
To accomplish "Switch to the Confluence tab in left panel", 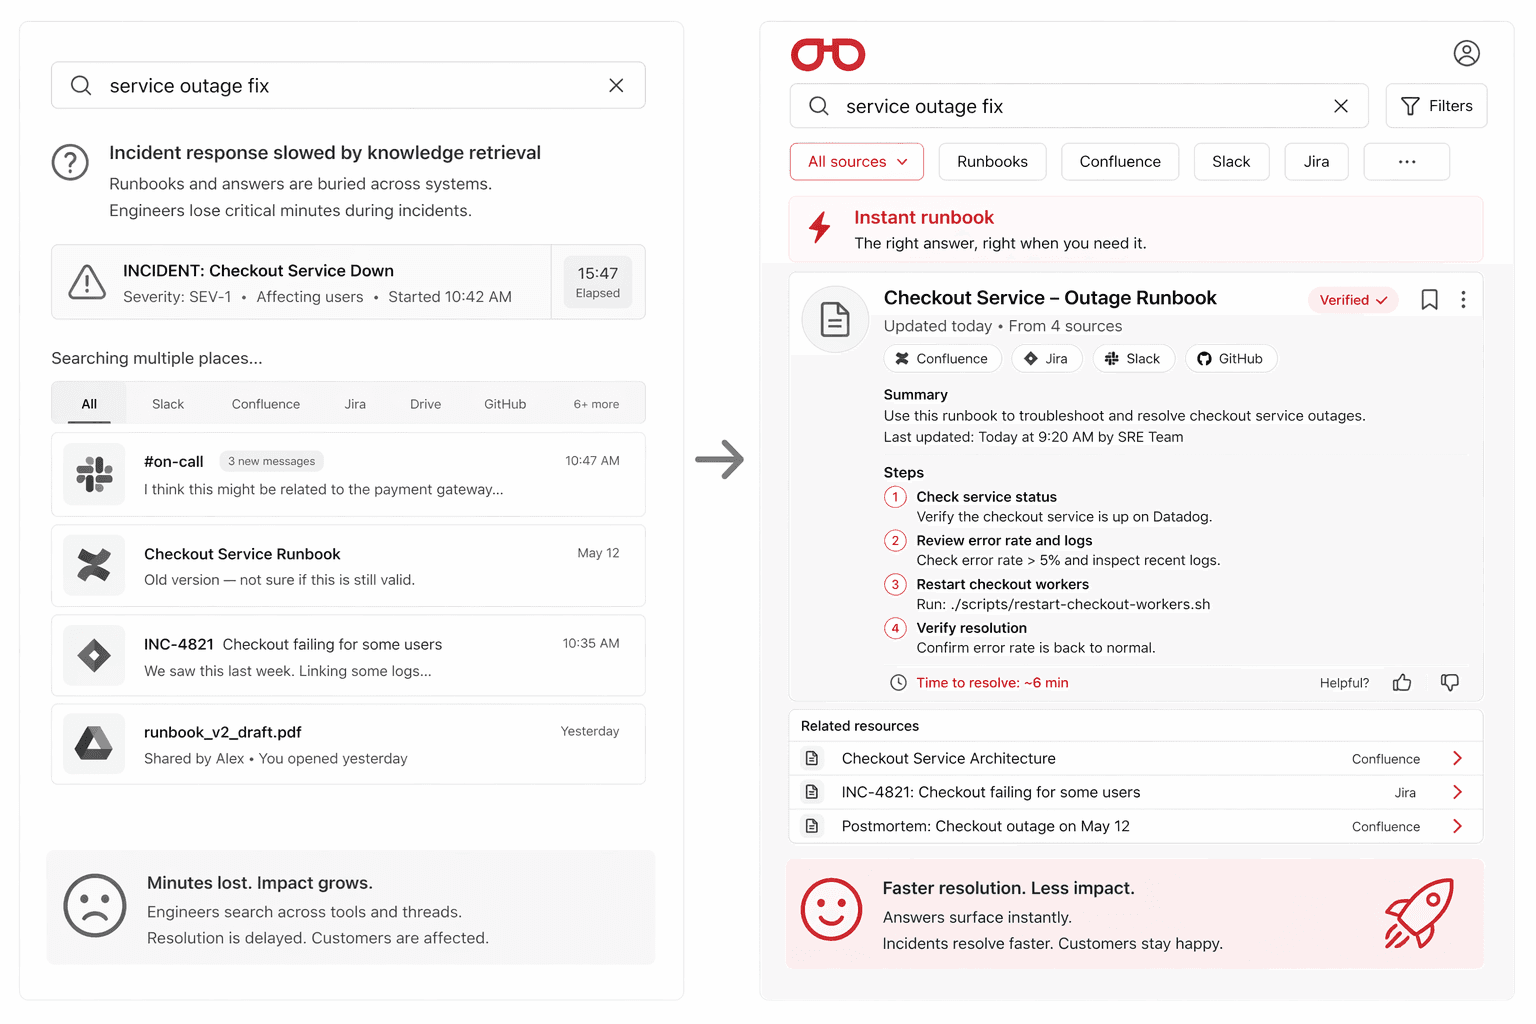I will (x=266, y=404).
